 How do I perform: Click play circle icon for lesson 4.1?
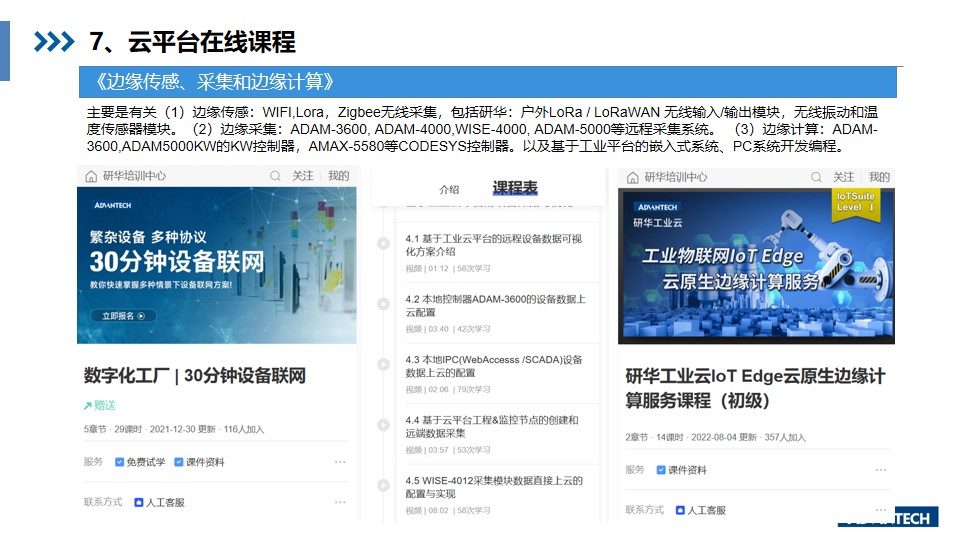(x=383, y=243)
